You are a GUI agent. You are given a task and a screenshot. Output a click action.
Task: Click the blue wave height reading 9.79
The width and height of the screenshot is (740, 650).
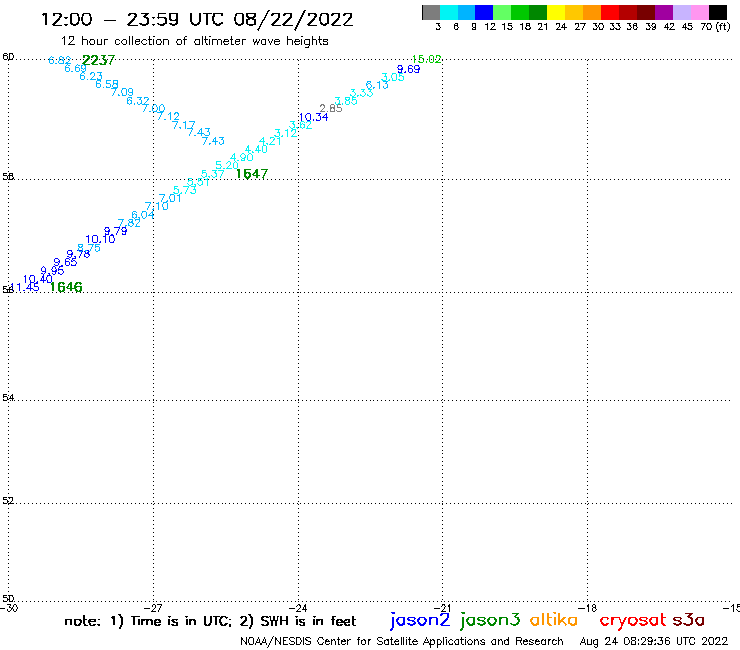tap(116, 231)
